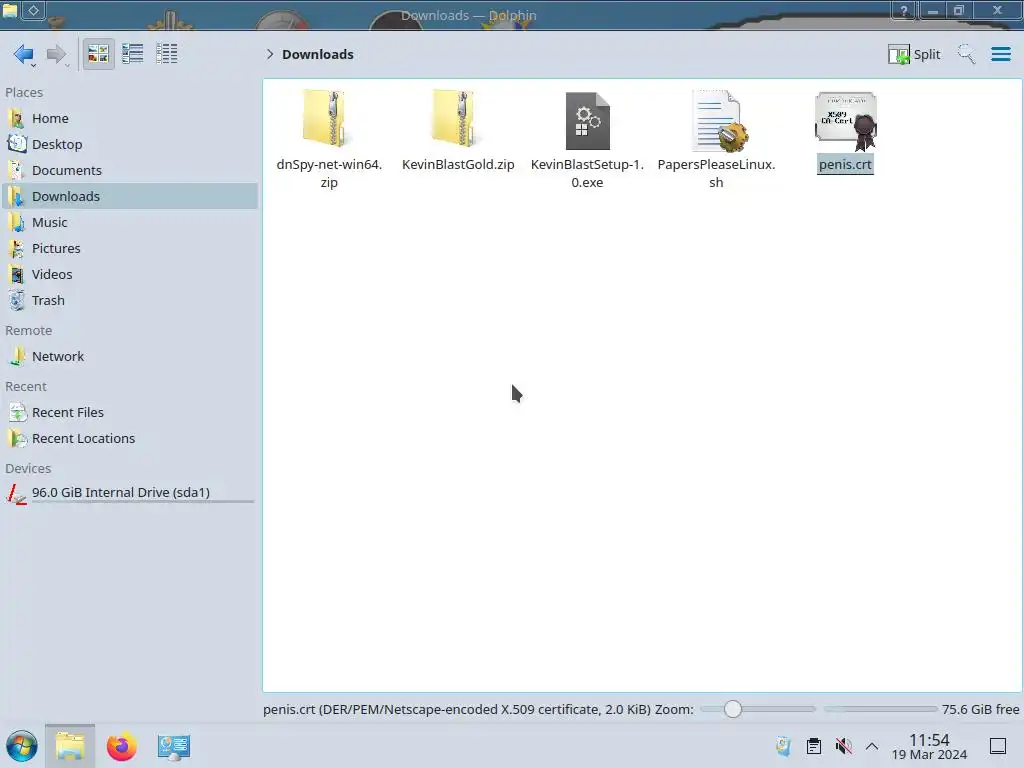Screen dimensions: 1024x768
Task: Open Recent Locations entry
Action: click(x=130, y=439)
